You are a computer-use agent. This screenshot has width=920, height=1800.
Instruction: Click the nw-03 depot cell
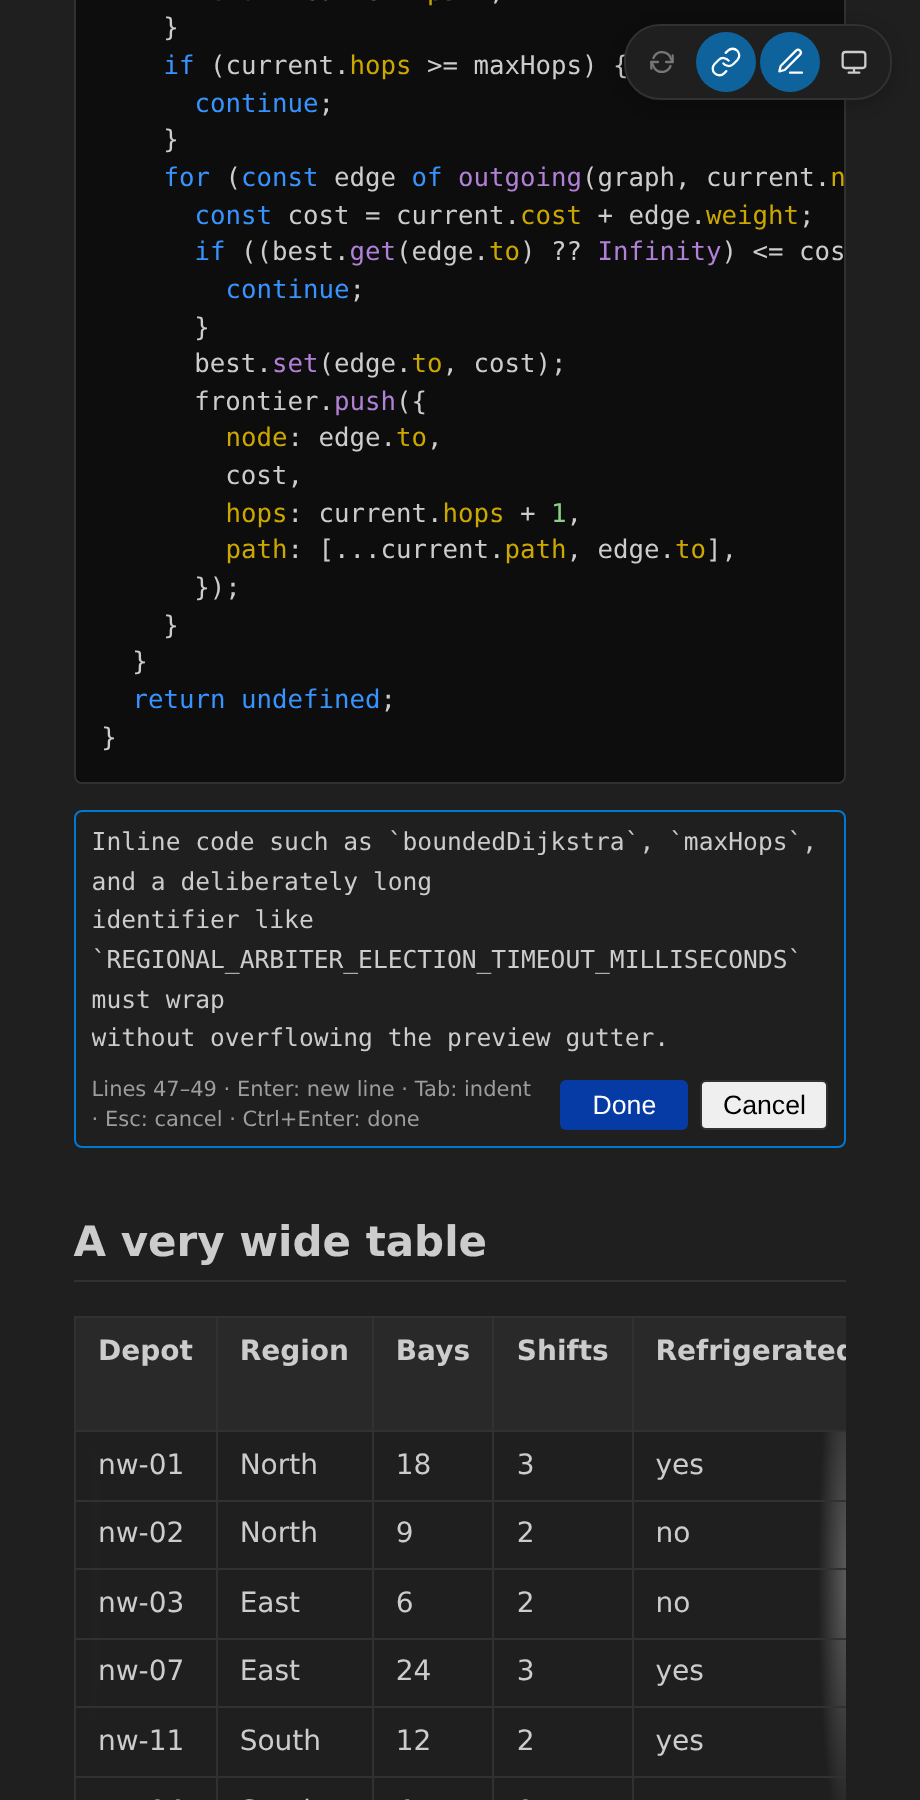[146, 1603]
